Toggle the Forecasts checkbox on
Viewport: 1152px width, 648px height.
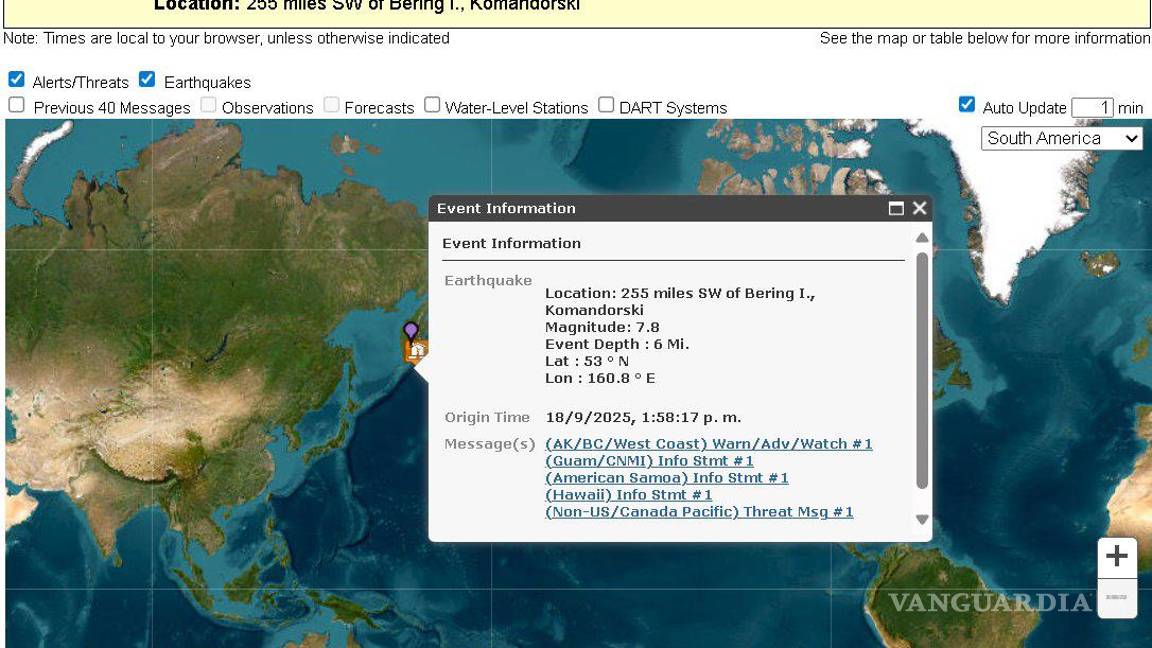(330, 103)
